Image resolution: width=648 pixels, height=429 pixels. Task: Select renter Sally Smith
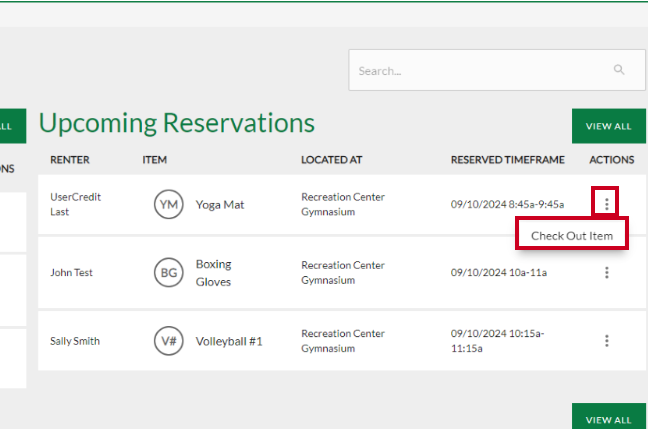pyautogui.click(x=75, y=341)
